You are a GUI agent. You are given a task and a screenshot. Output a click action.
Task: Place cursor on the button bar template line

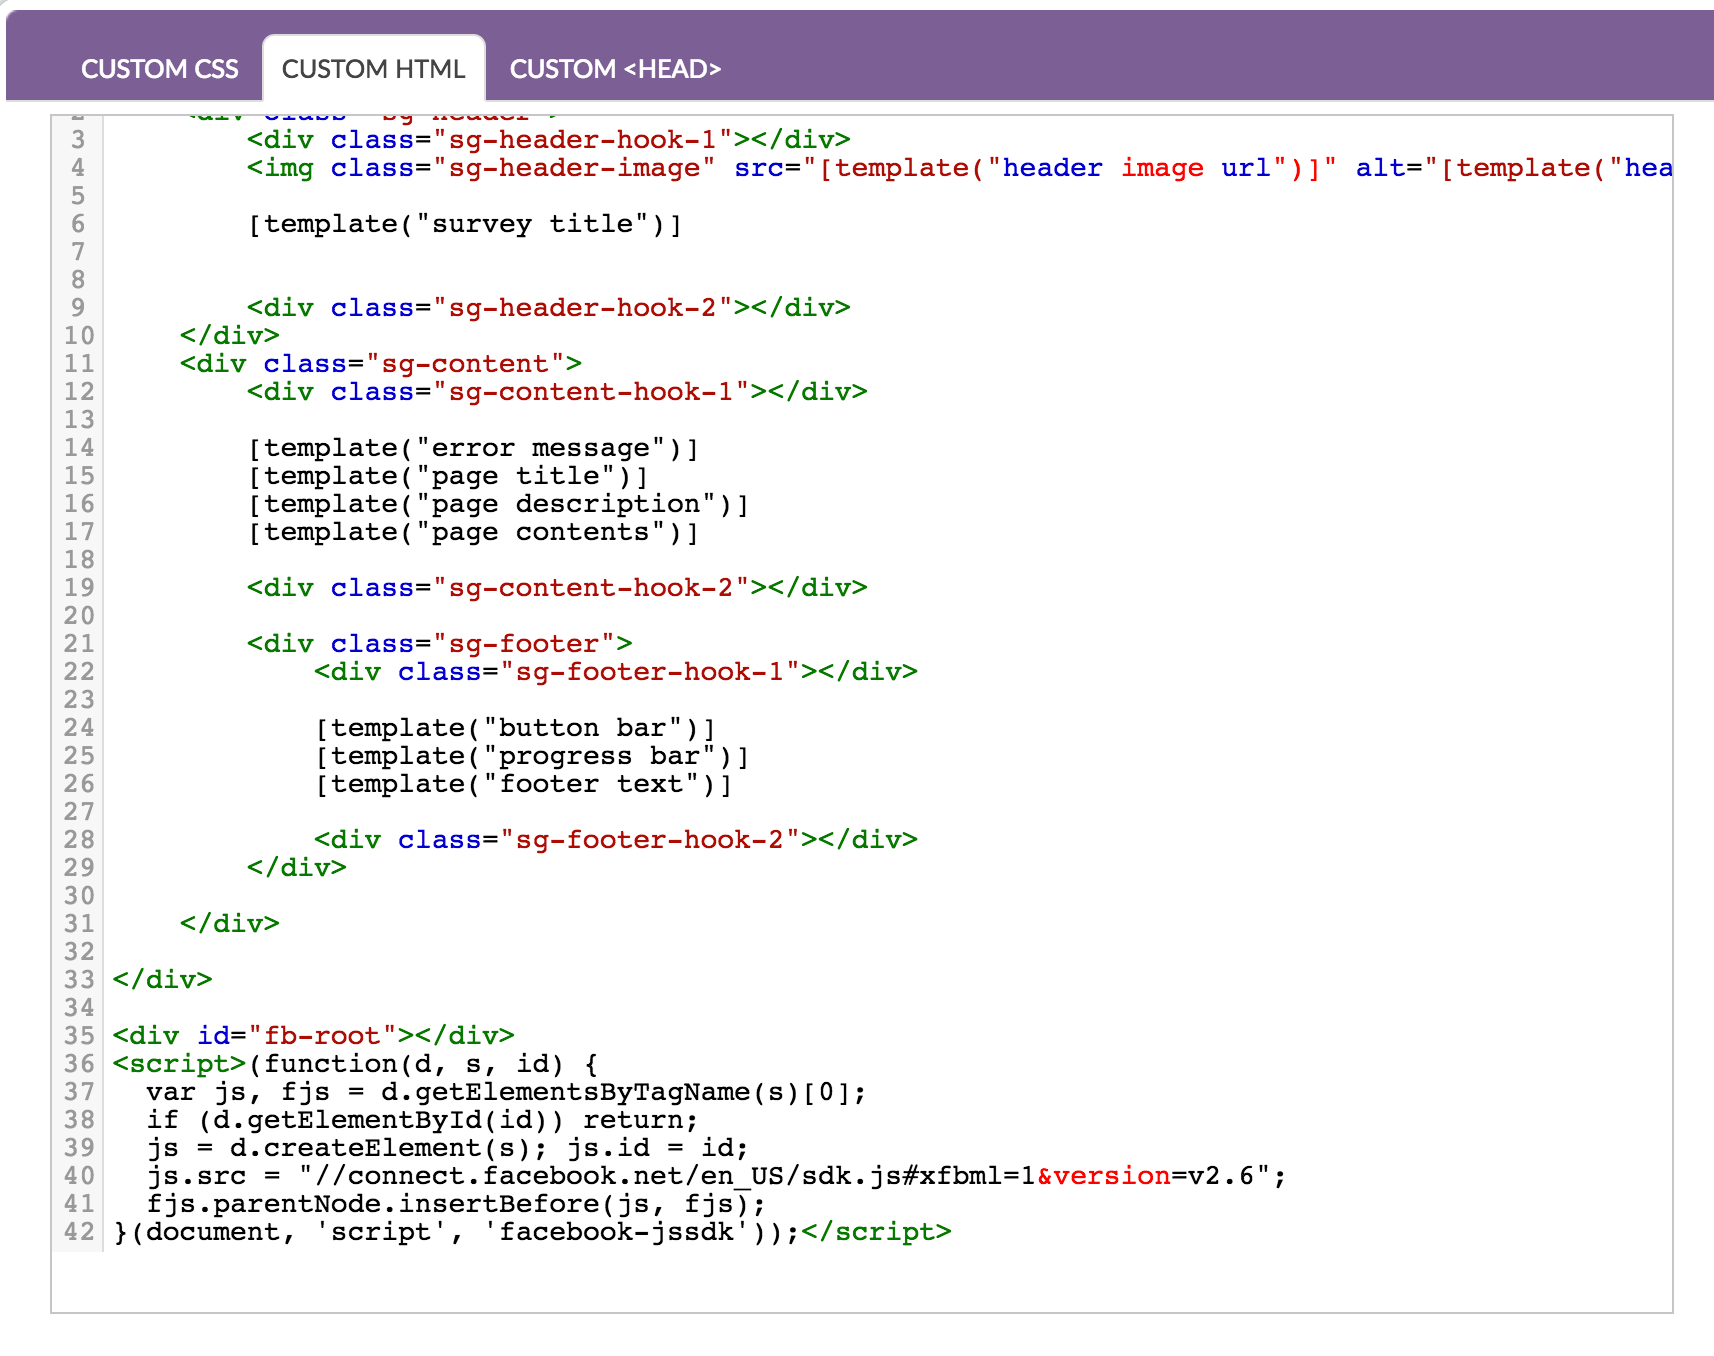pos(515,728)
